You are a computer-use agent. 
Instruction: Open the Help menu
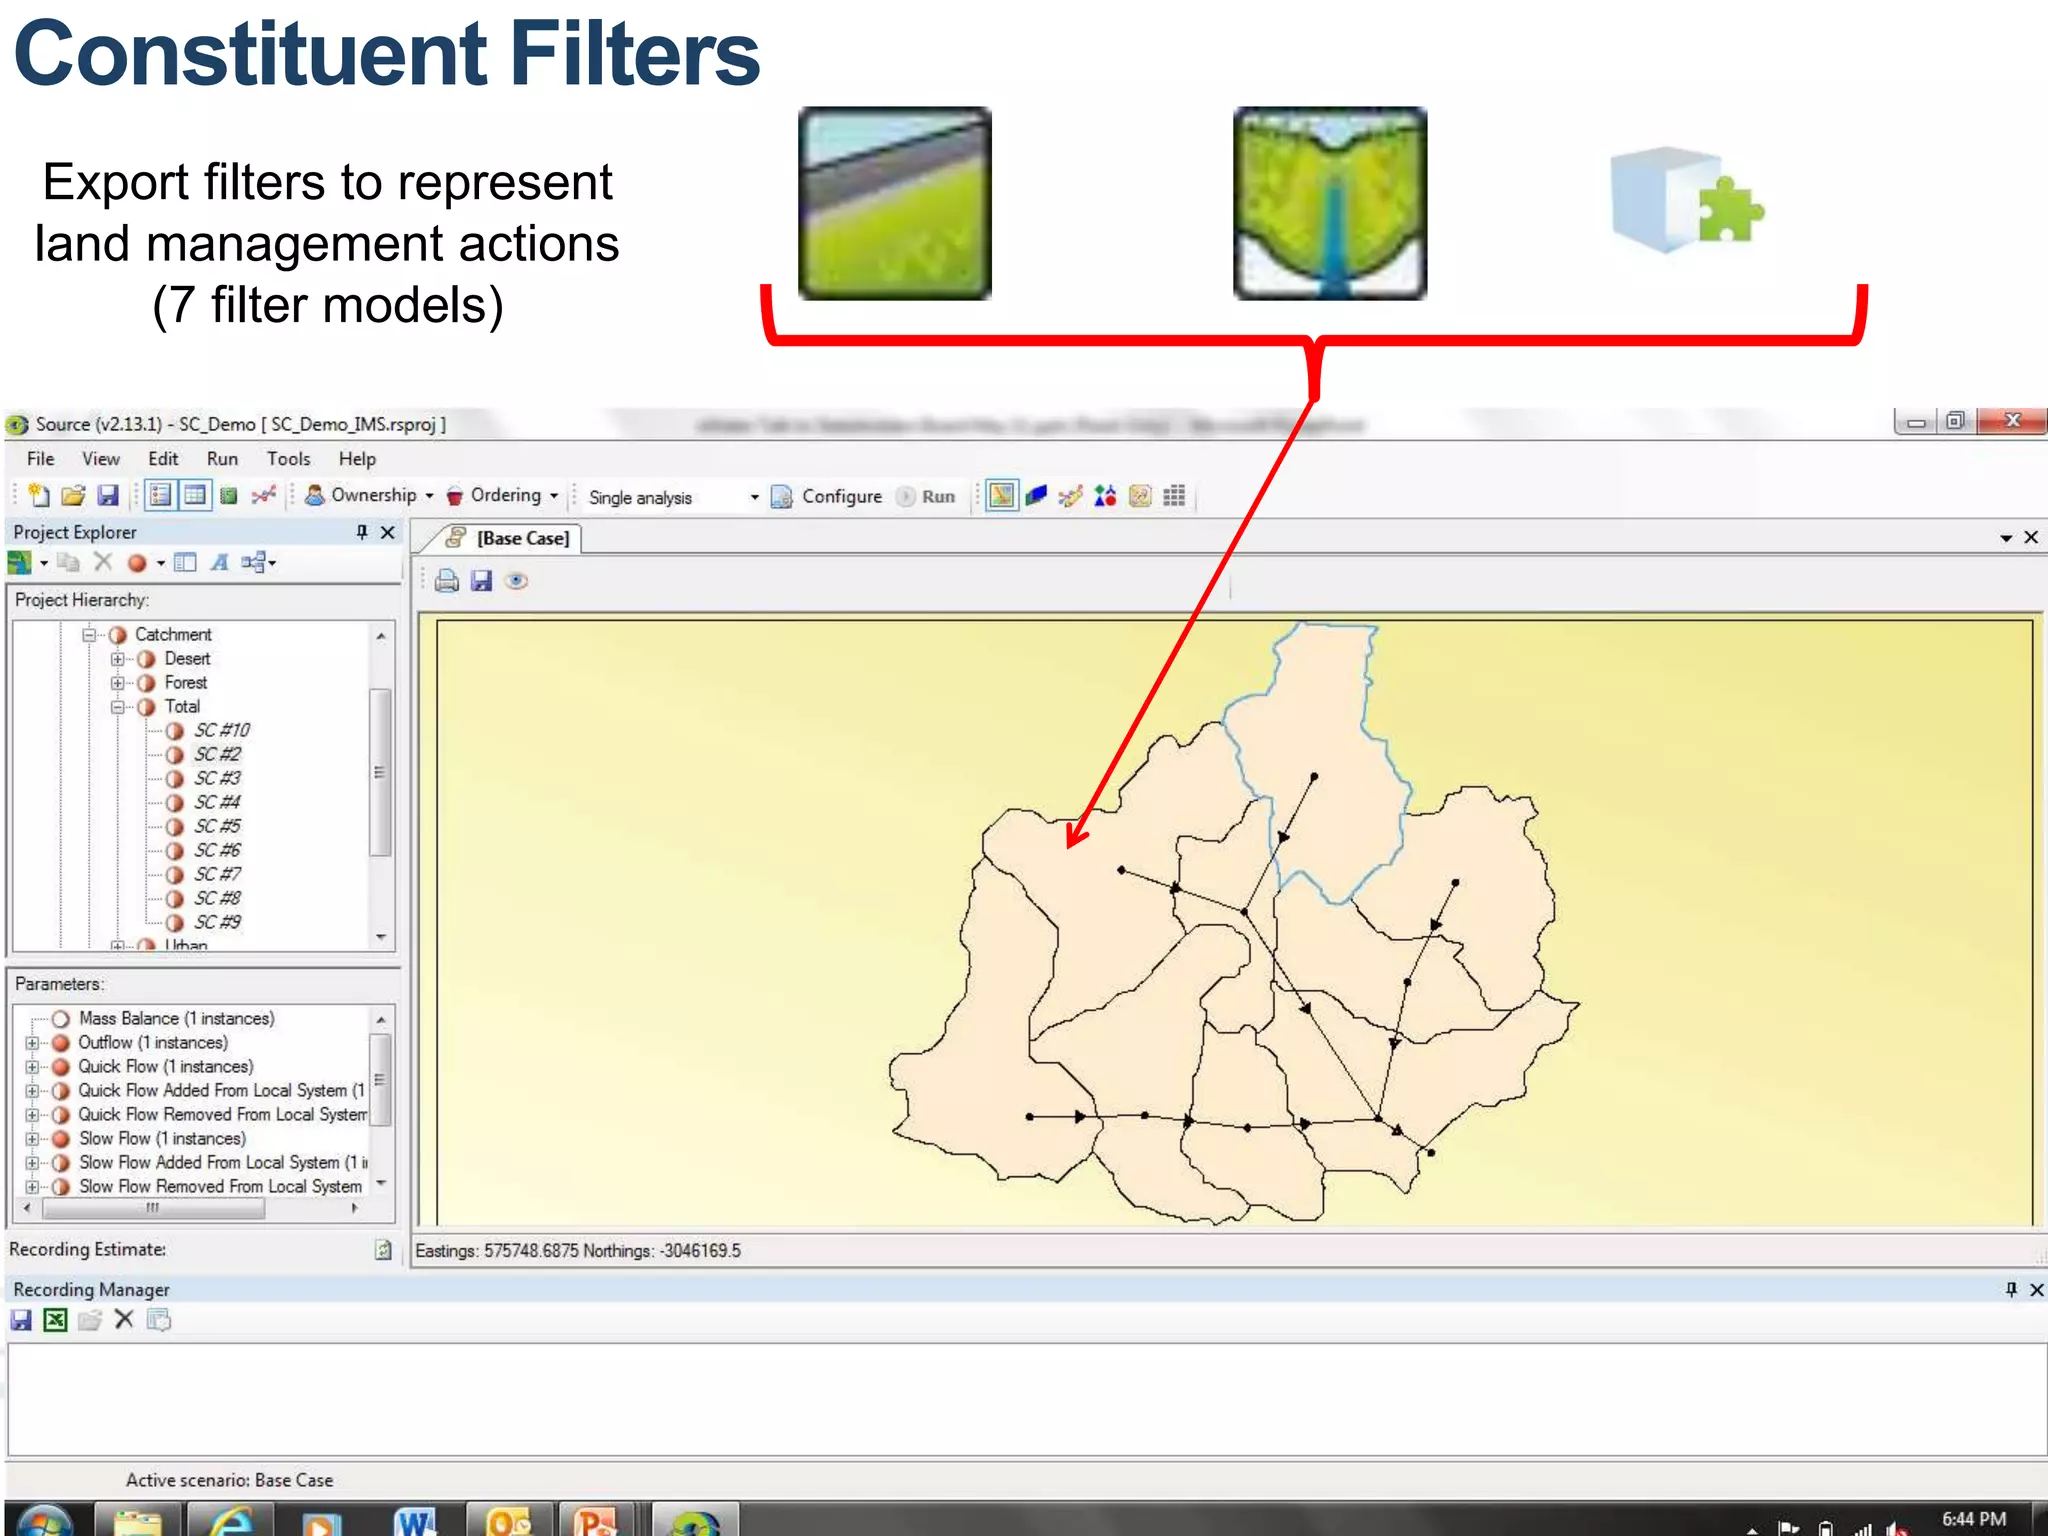(x=357, y=459)
